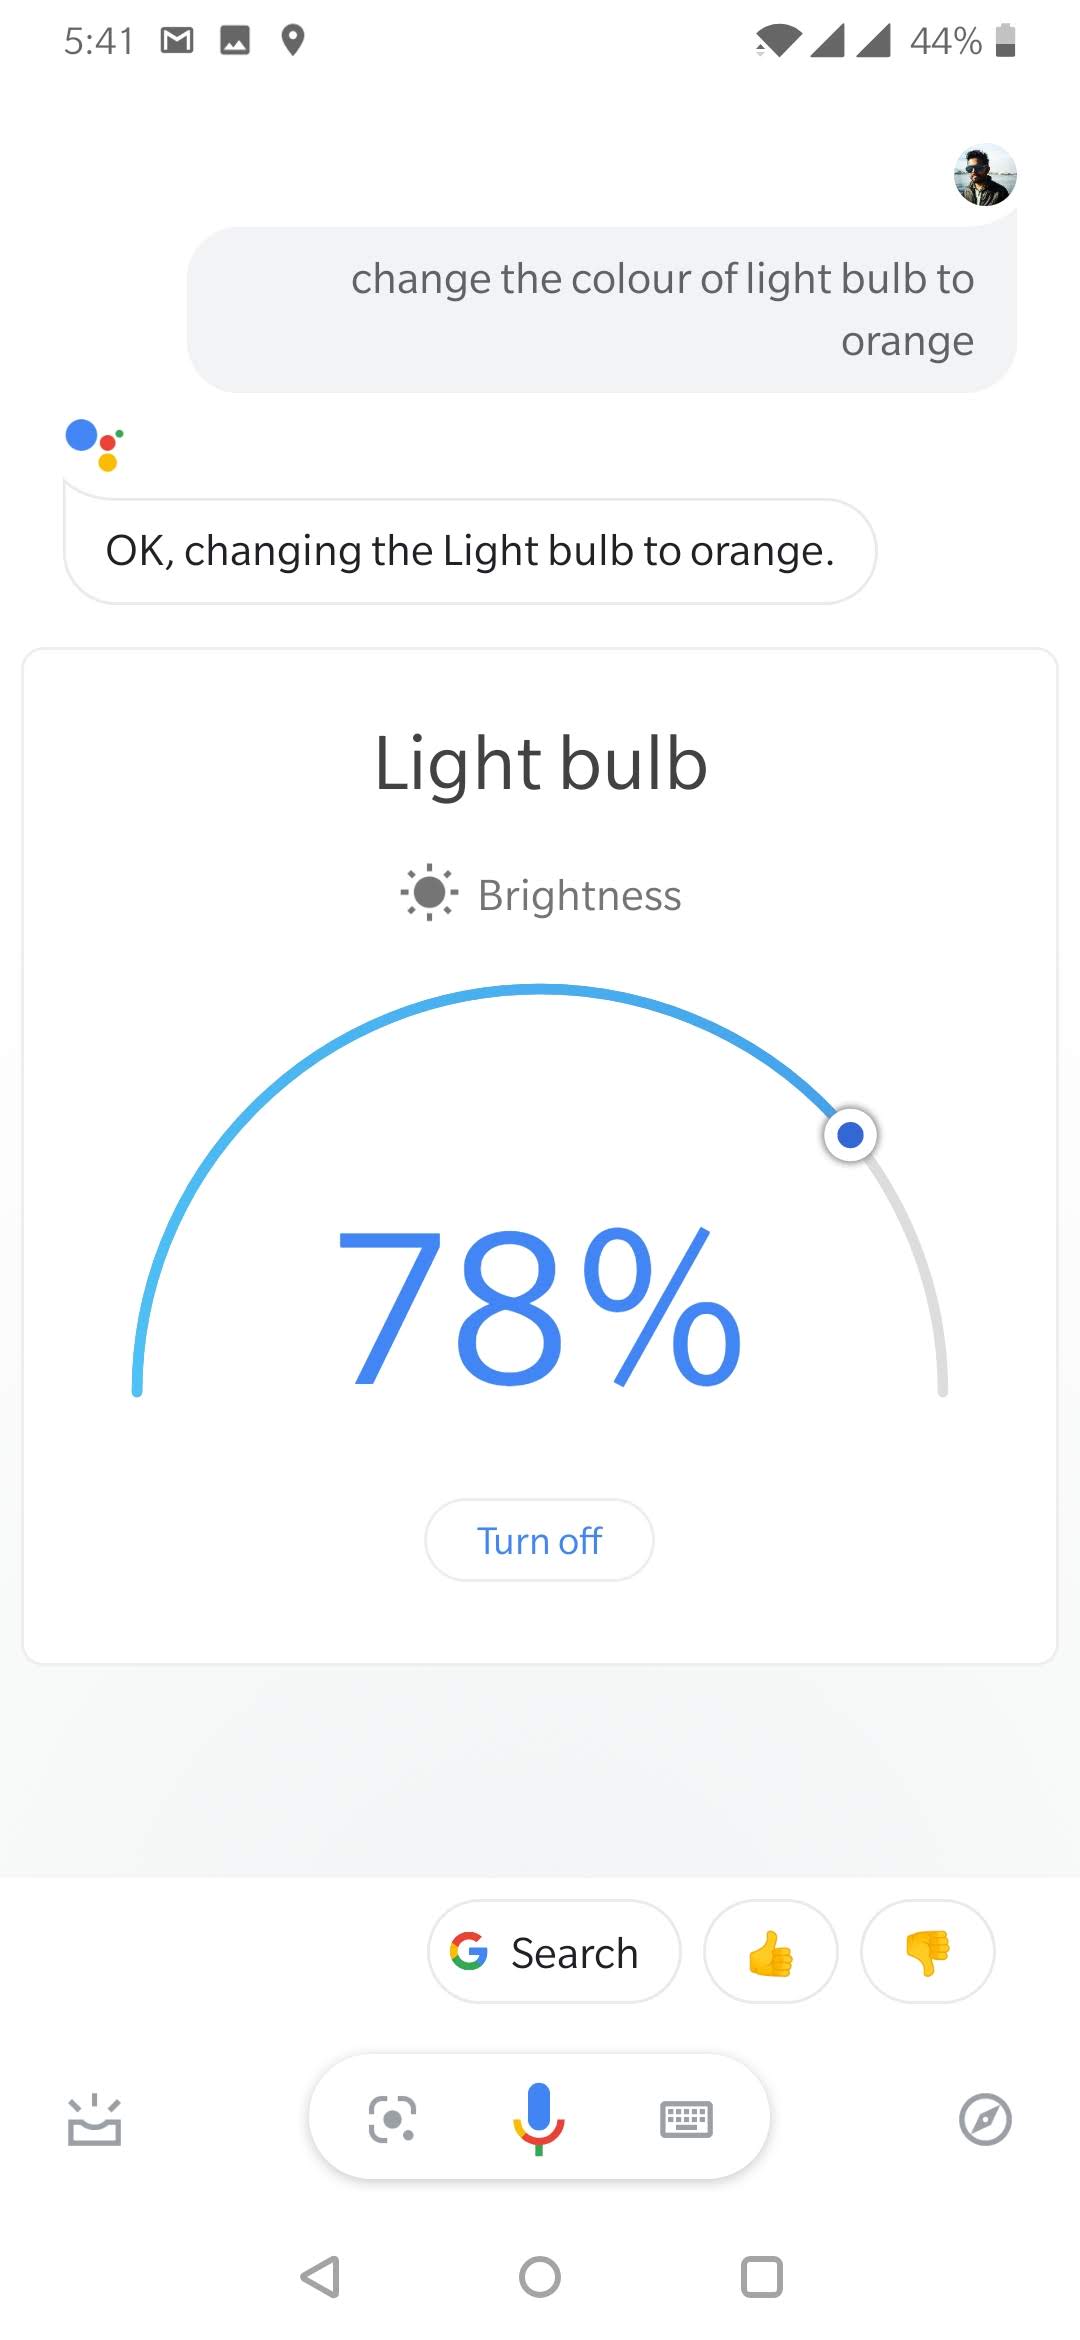Viewport: 1080px width, 2340px height.
Task: Open the Explore compass icon
Action: 985,2119
